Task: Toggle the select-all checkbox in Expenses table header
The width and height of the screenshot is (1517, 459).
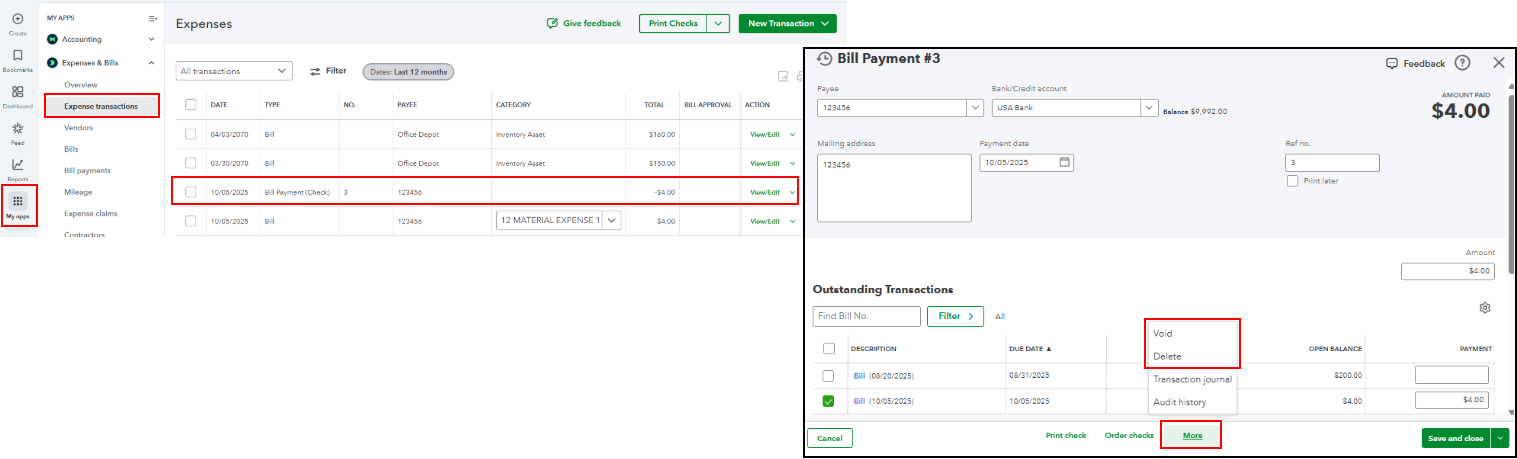Action: point(190,104)
